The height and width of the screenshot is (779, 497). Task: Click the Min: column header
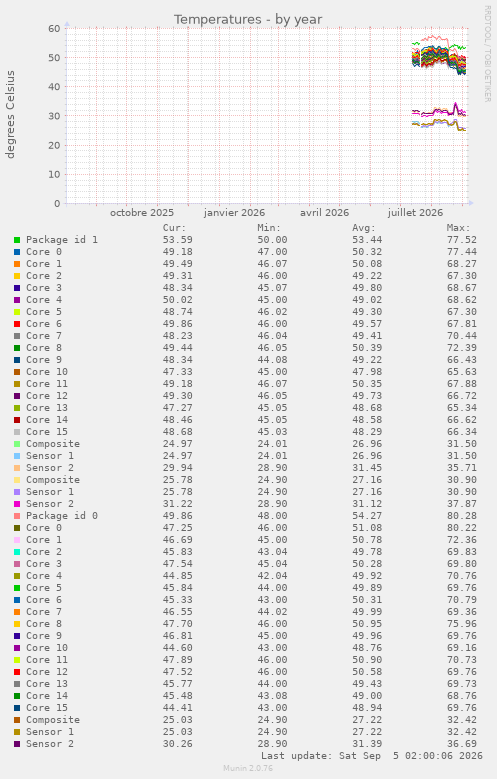(269, 228)
